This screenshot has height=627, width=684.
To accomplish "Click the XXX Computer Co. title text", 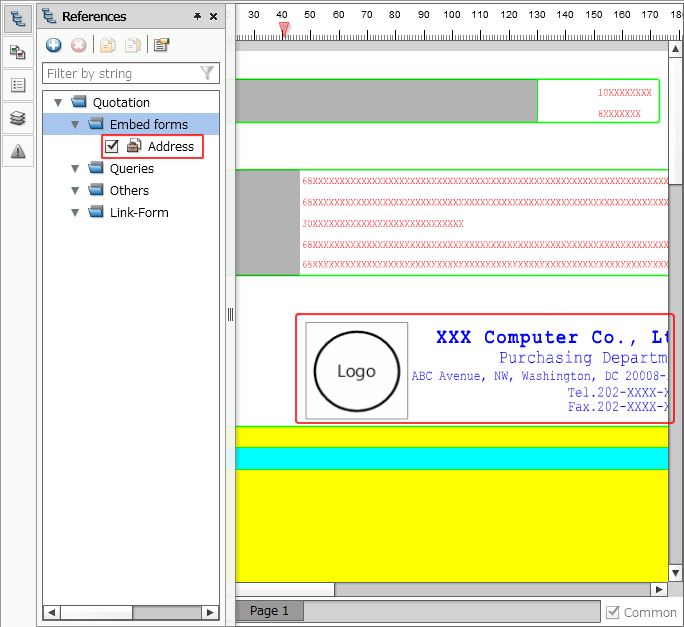I will click(552, 337).
